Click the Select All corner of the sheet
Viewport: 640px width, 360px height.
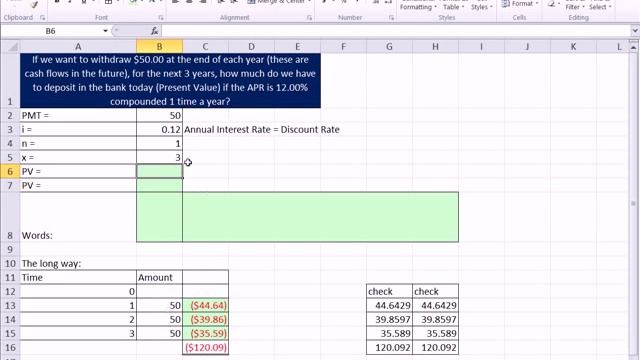10,47
